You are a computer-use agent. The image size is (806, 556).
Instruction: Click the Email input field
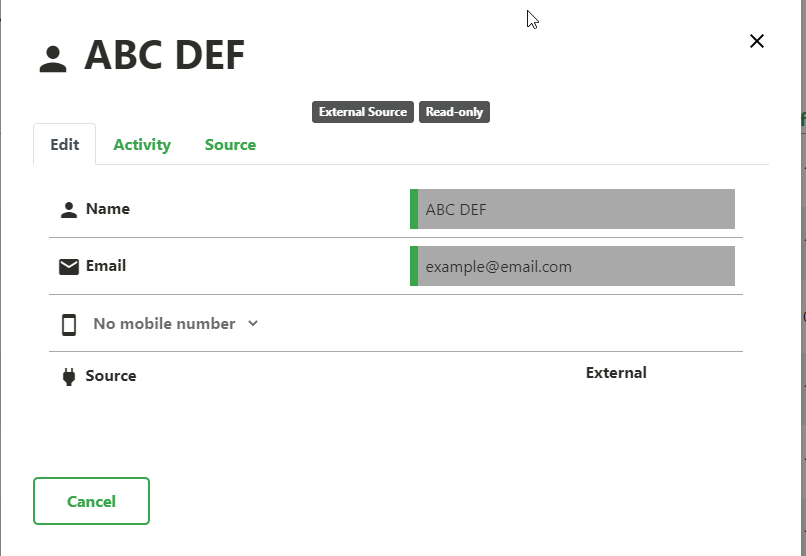(573, 266)
